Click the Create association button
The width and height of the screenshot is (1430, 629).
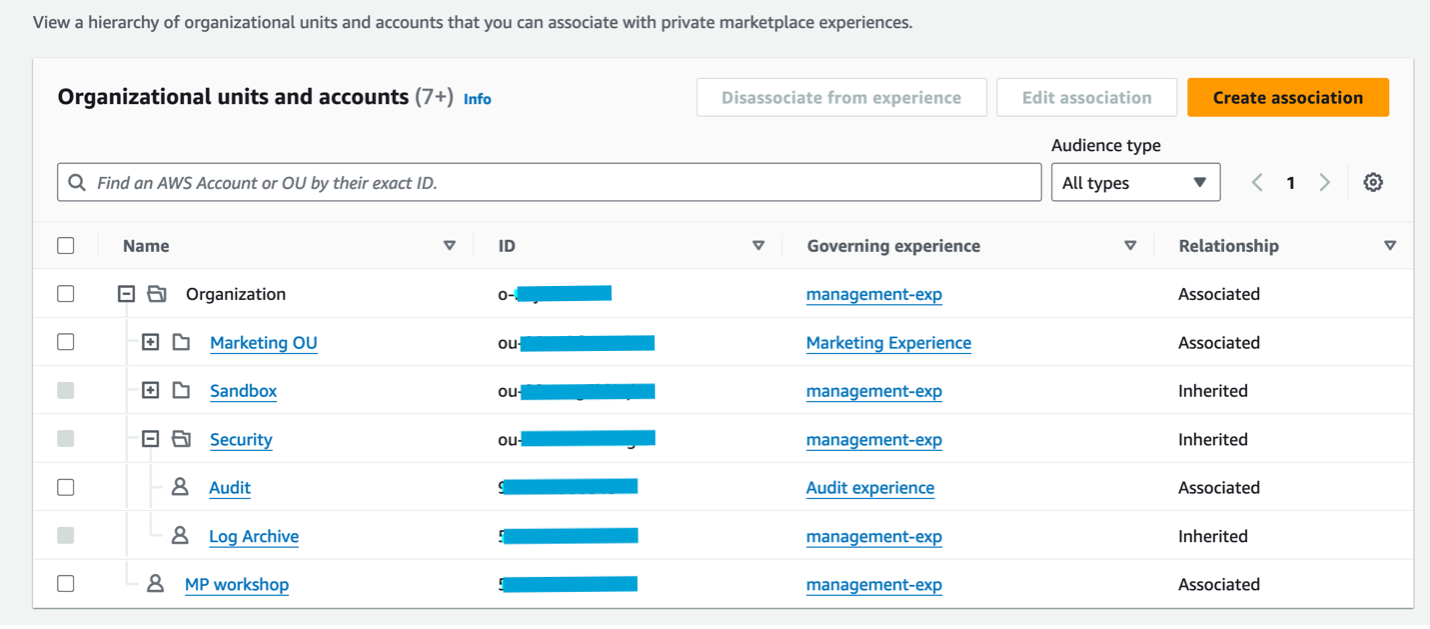1287,98
